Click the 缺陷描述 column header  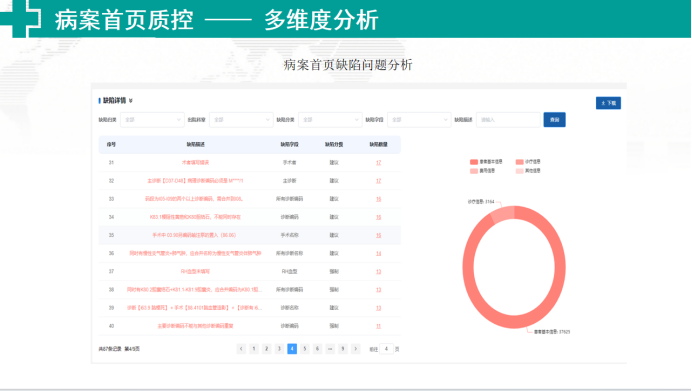[195, 145]
